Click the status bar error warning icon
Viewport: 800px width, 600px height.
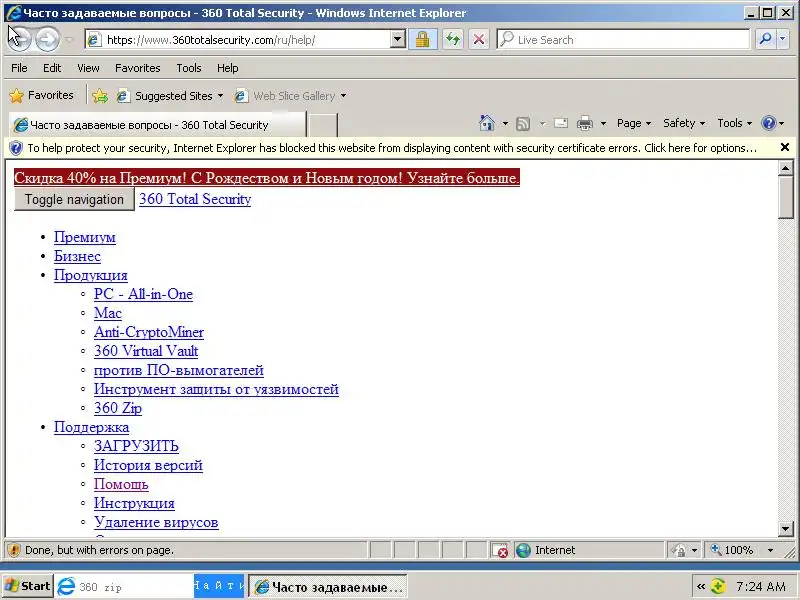14,550
